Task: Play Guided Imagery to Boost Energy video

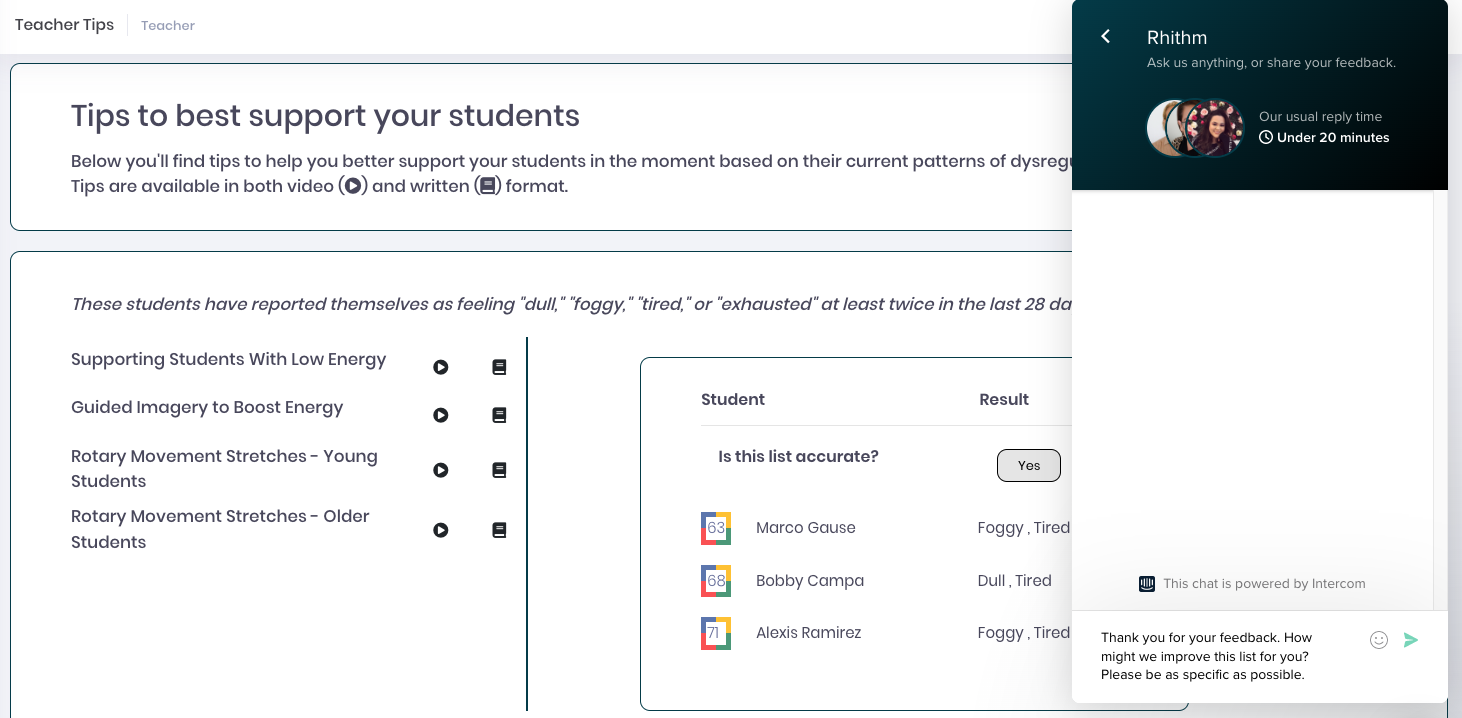Action: click(440, 415)
